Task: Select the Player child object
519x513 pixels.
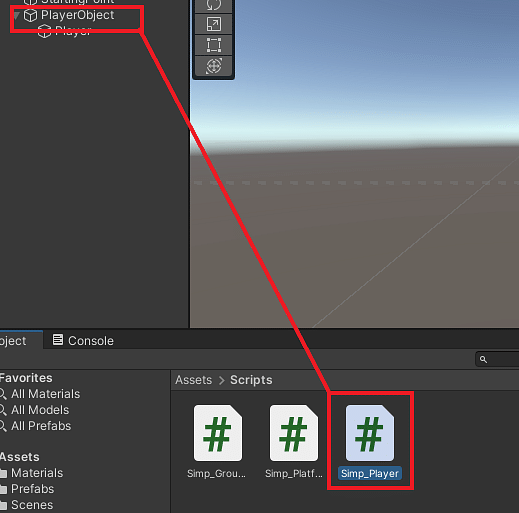Action: [x=73, y=31]
